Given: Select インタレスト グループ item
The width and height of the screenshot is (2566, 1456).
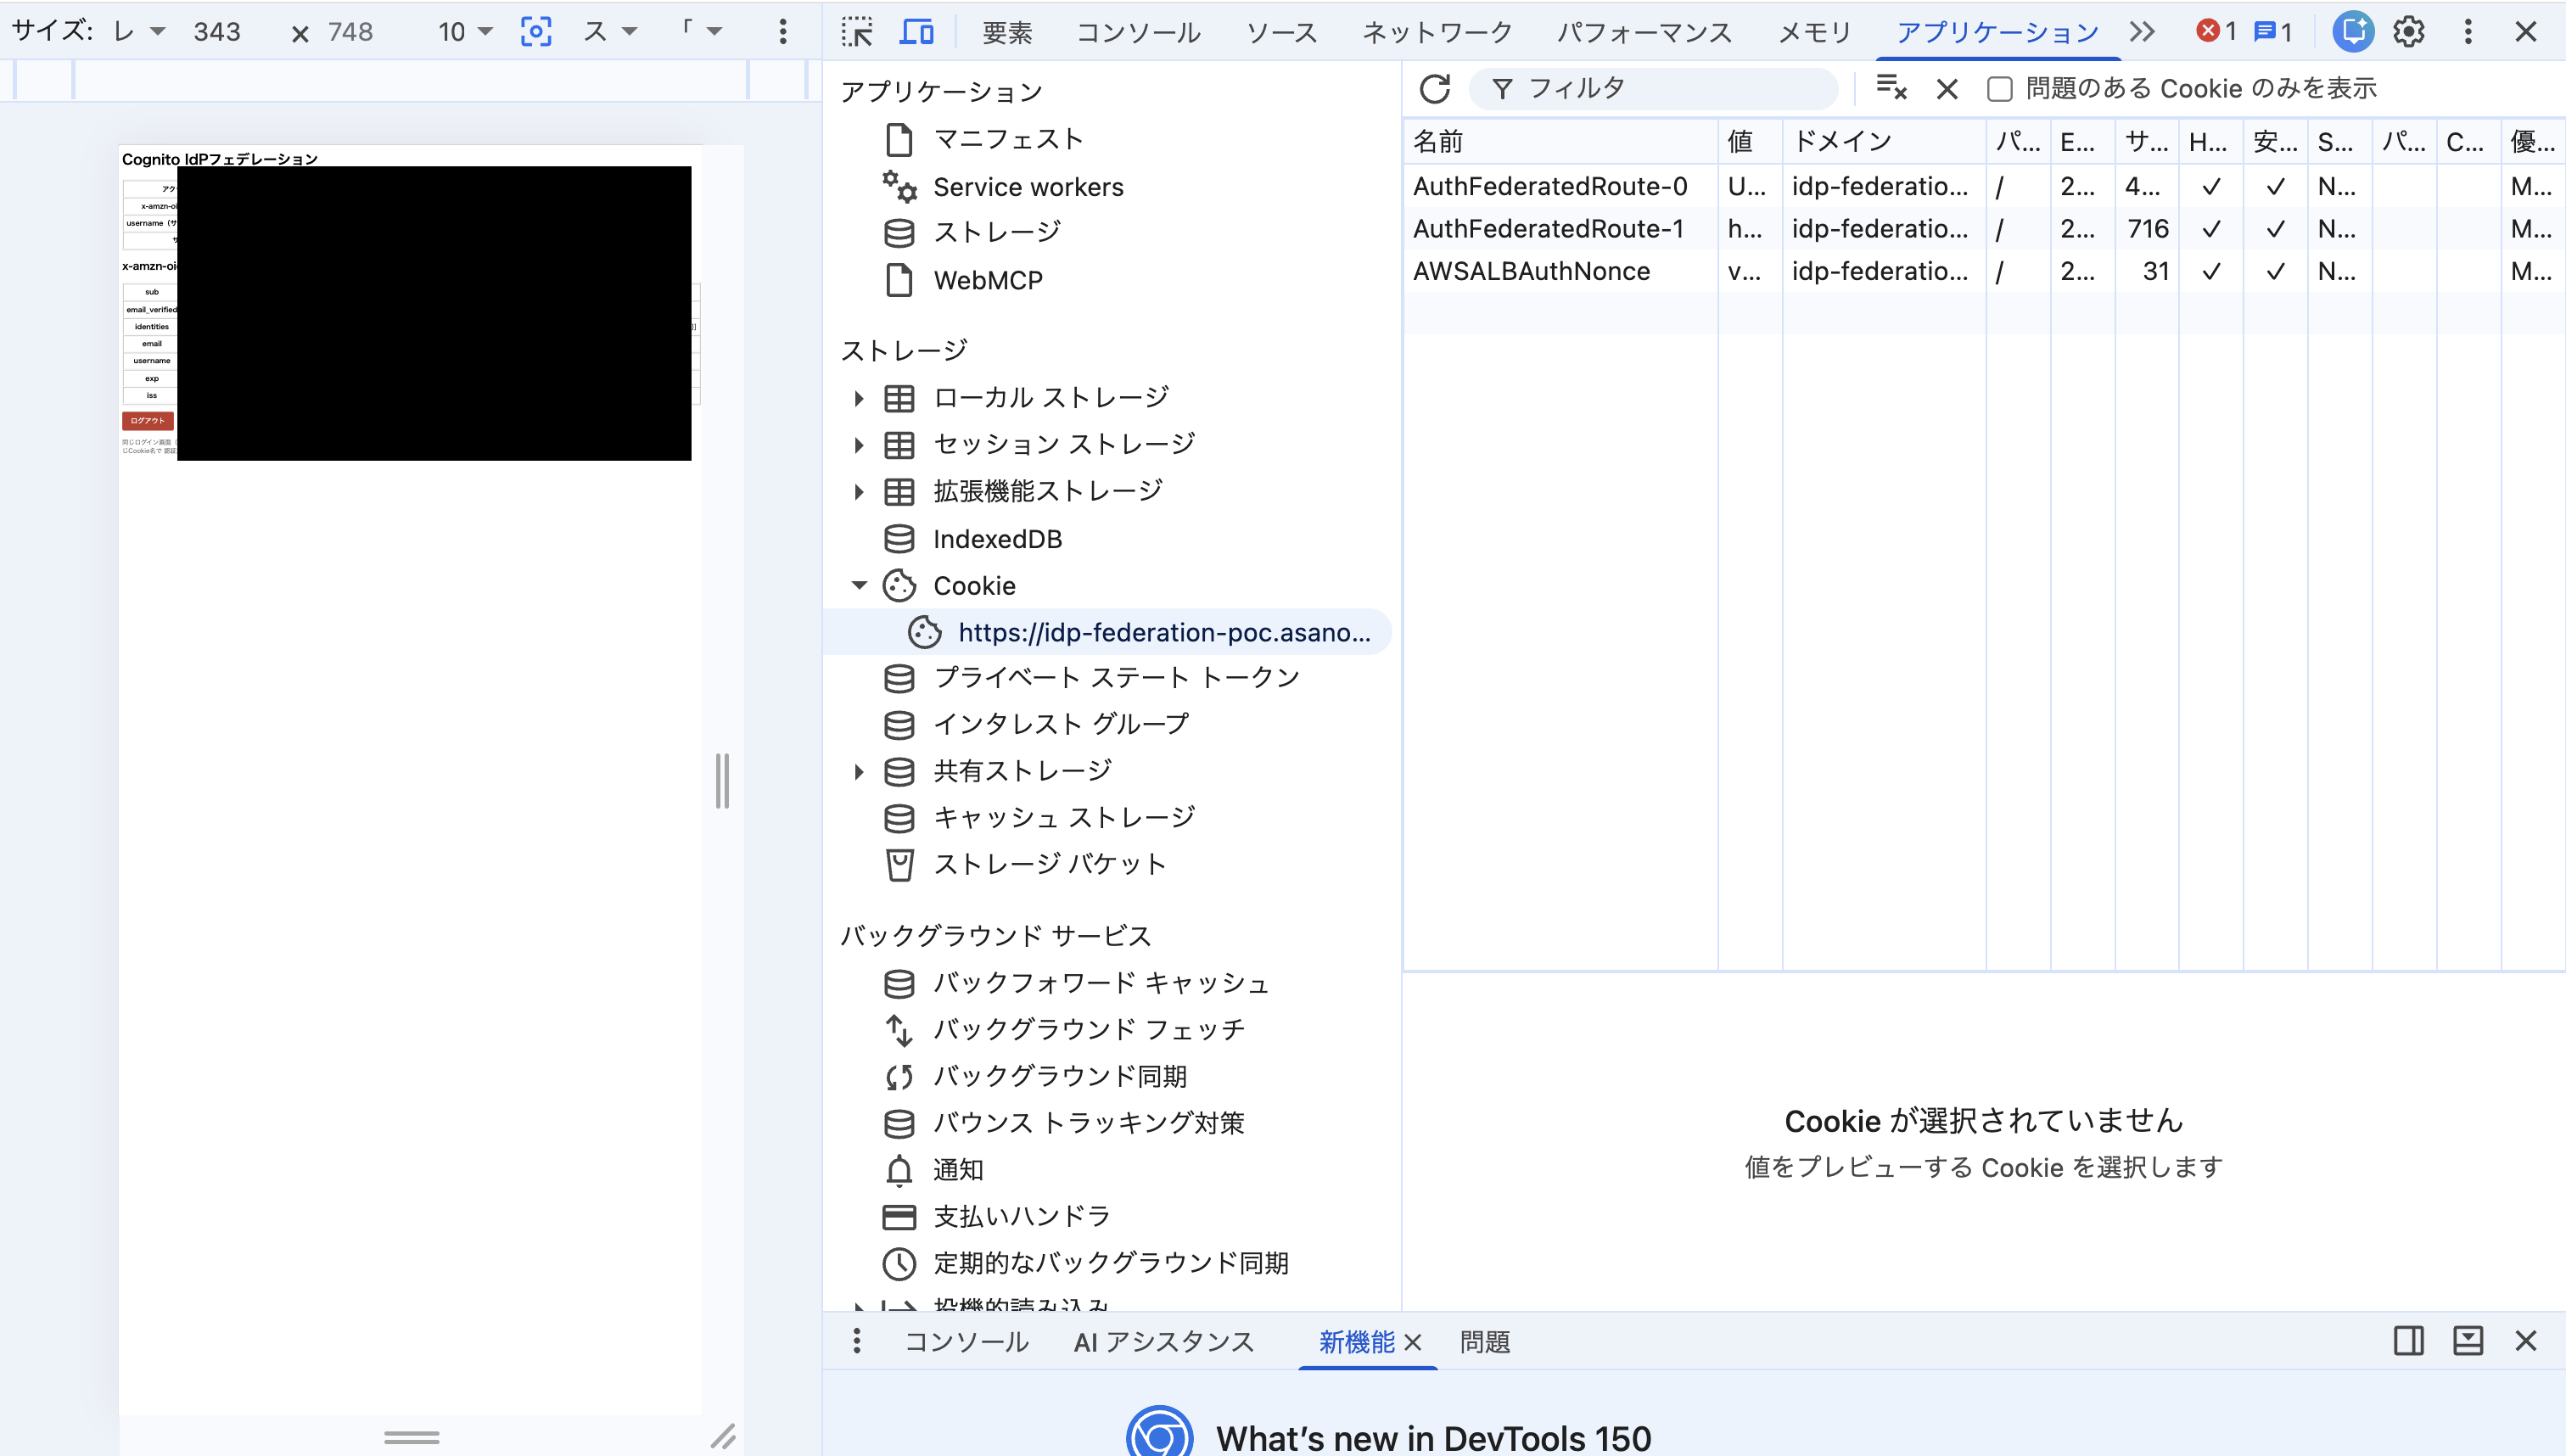Looking at the screenshot, I should tap(1036, 724).
